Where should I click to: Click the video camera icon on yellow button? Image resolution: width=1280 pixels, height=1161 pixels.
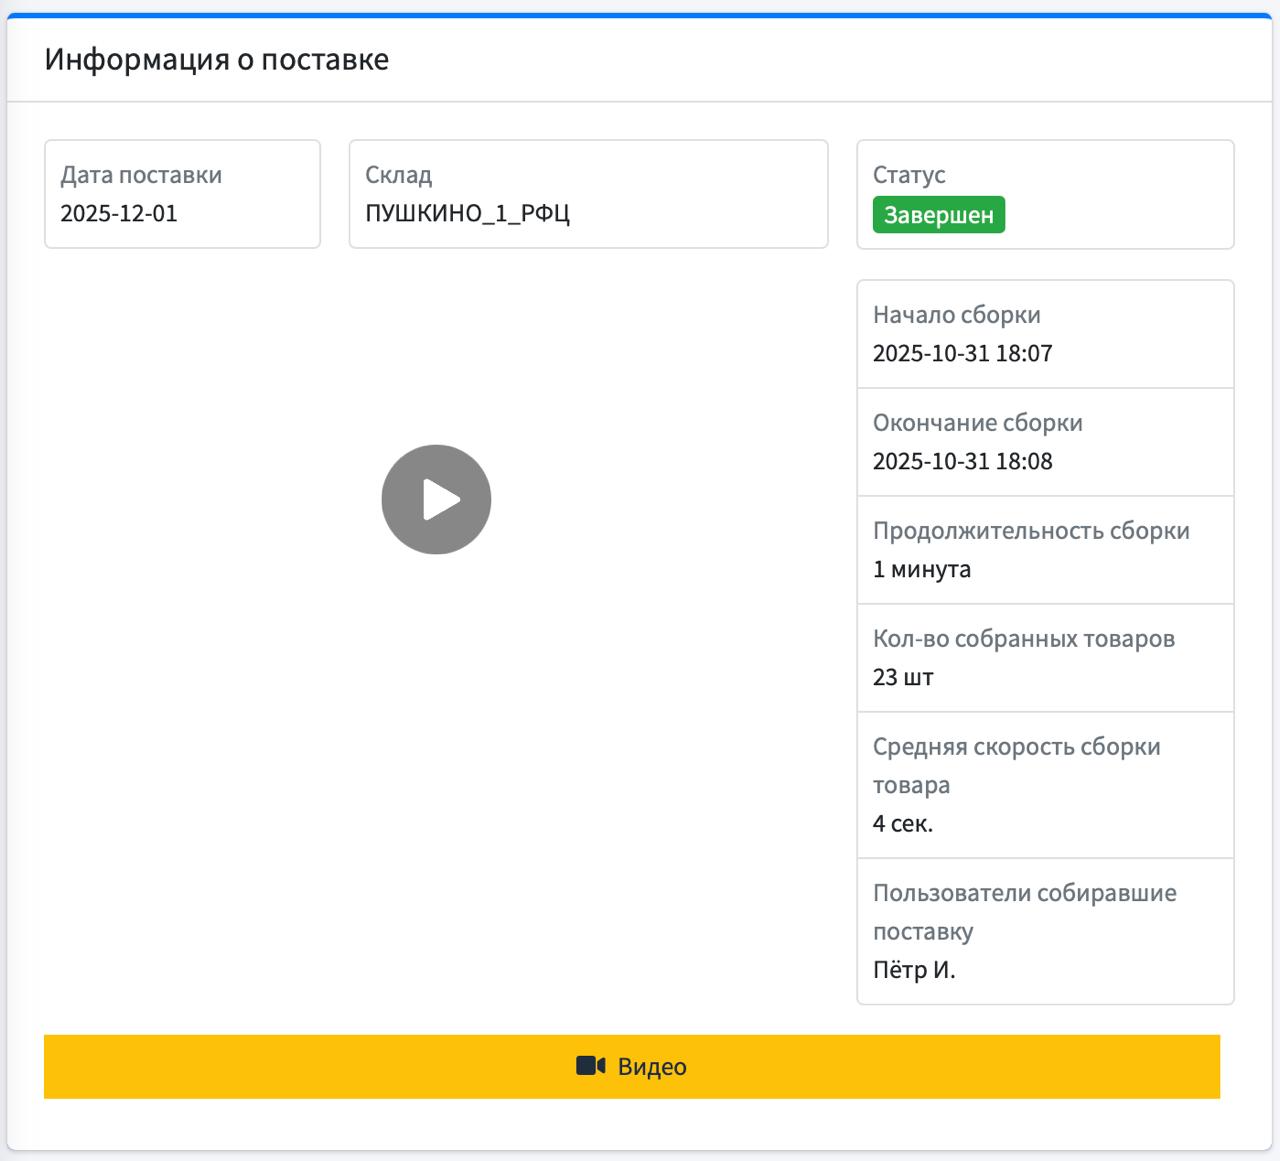(591, 1066)
